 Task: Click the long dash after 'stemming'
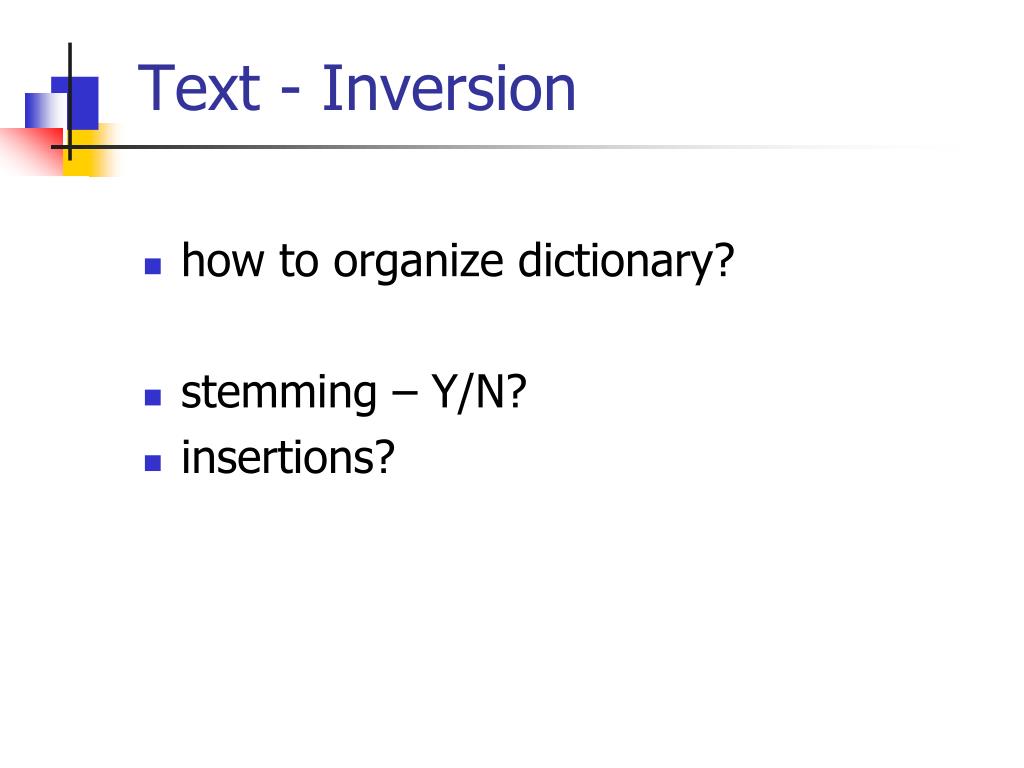404,396
